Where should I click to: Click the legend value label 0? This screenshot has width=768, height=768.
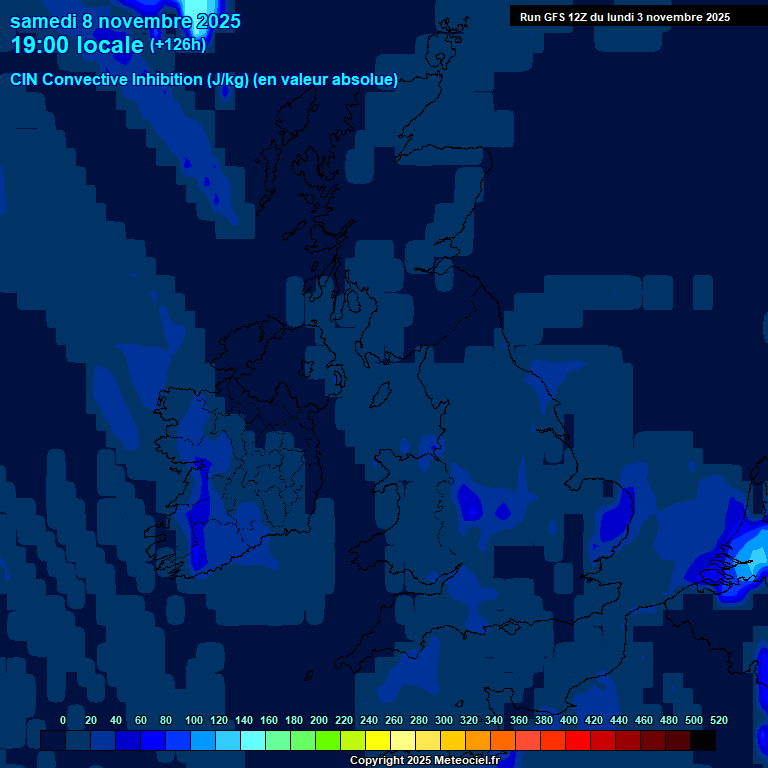click(x=63, y=720)
